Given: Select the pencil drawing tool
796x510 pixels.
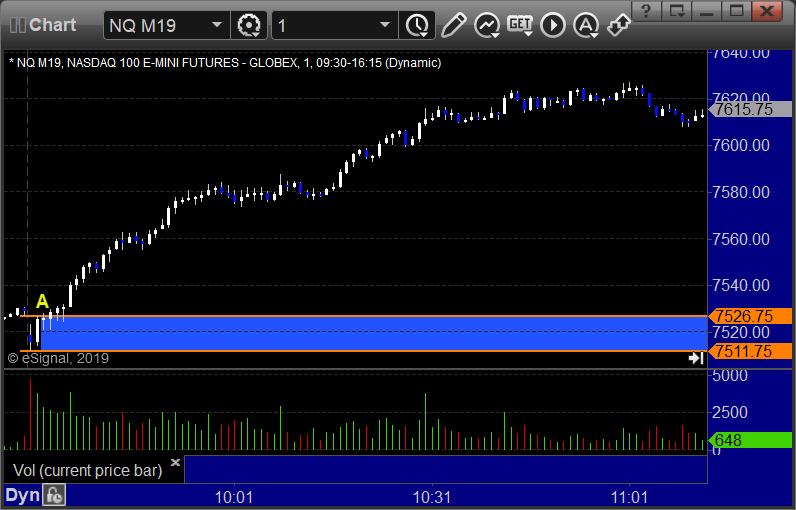Looking at the screenshot, I should [x=453, y=25].
